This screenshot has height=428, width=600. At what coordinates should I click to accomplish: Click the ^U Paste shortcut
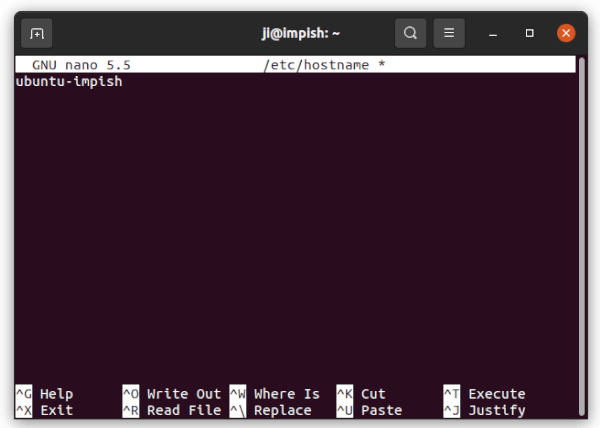click(369, 410)
